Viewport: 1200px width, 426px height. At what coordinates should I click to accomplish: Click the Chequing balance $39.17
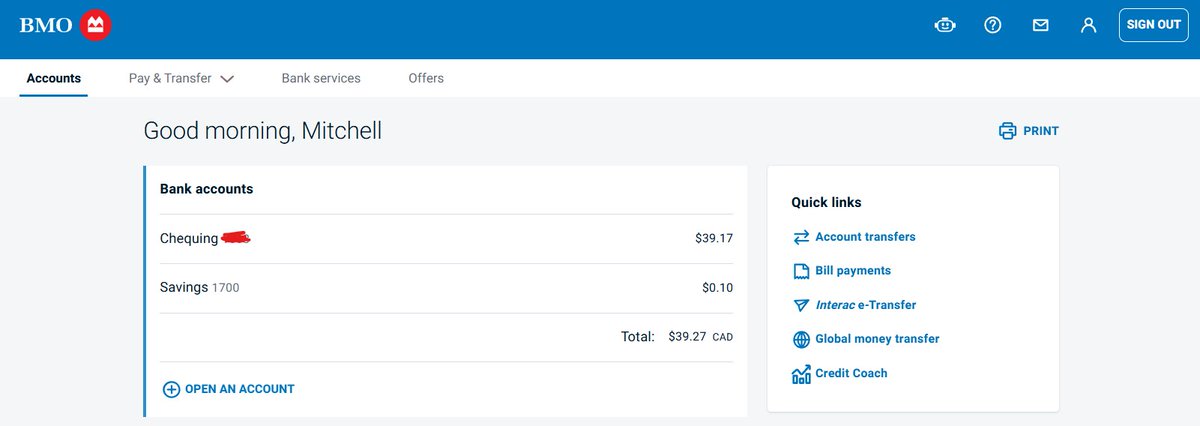[714, 239]
